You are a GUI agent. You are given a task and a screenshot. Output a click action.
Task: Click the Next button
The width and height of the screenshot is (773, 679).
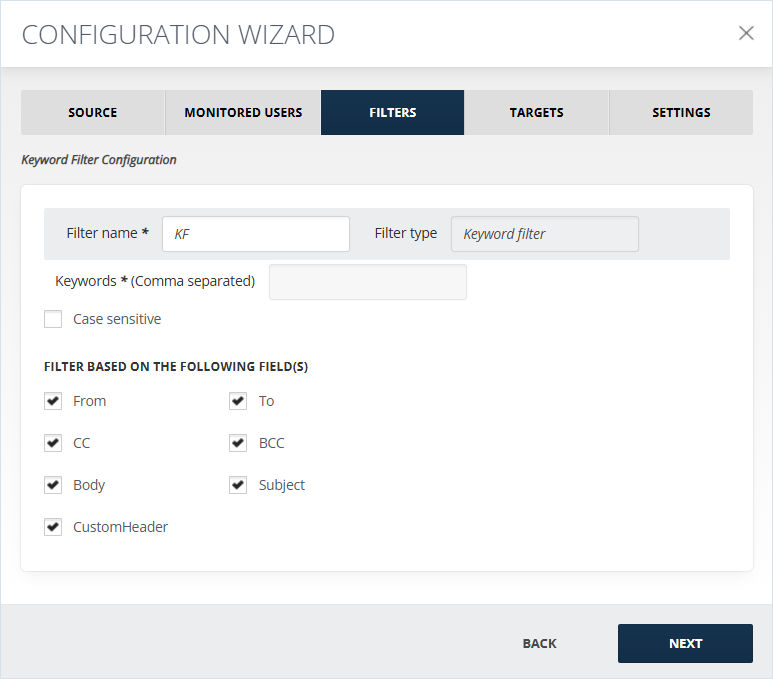[x=685, y=643]
